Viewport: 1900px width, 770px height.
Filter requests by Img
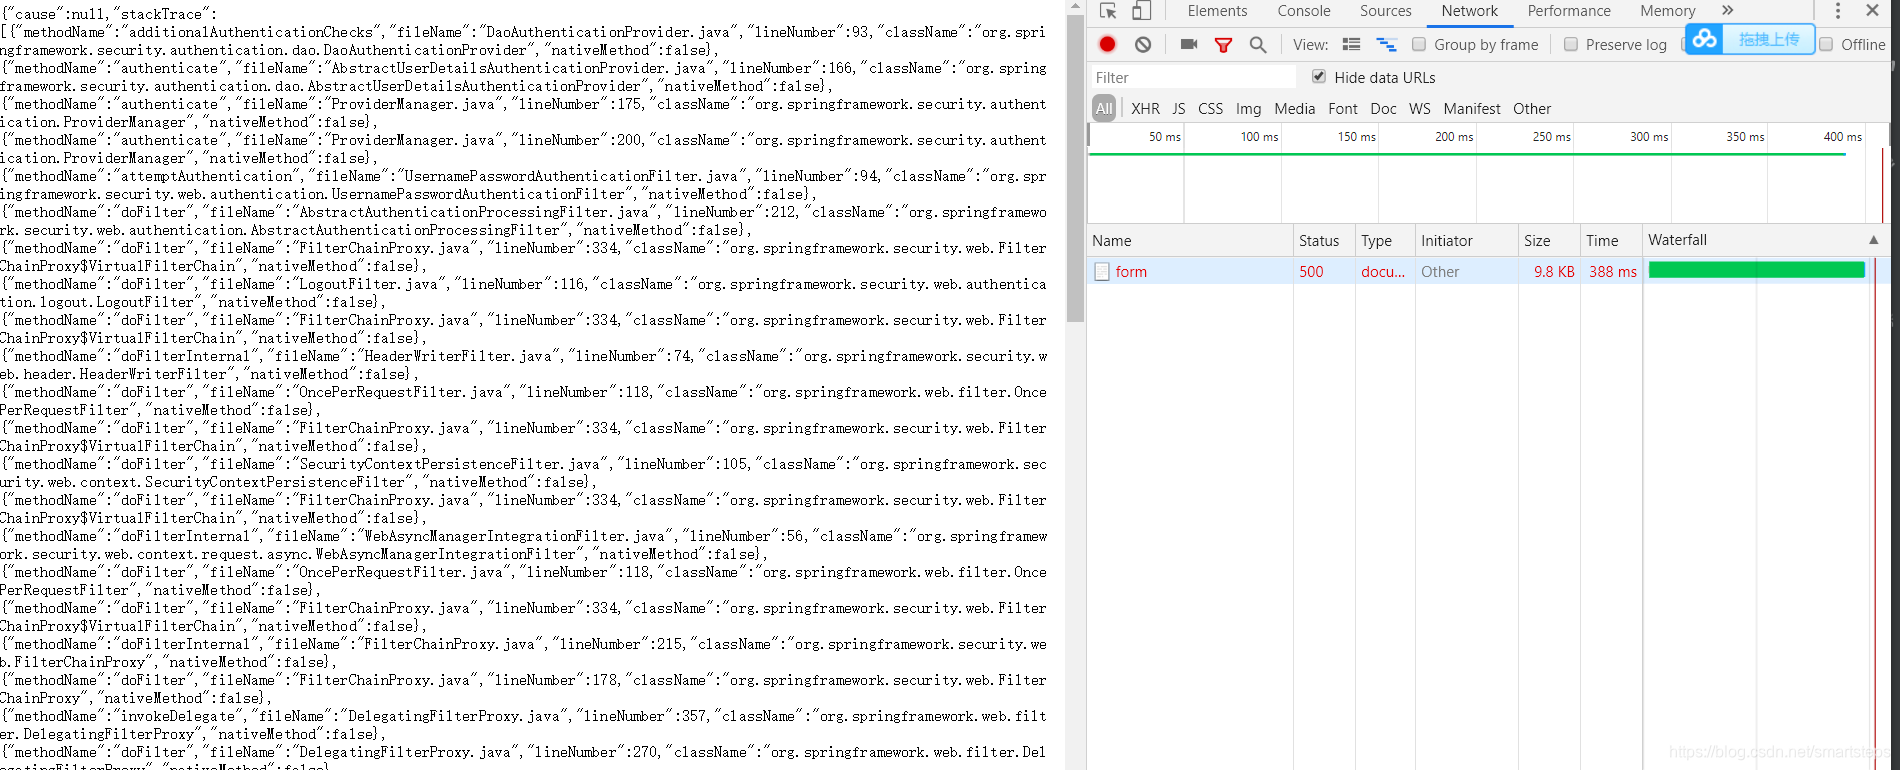[x=1248, y=109]
